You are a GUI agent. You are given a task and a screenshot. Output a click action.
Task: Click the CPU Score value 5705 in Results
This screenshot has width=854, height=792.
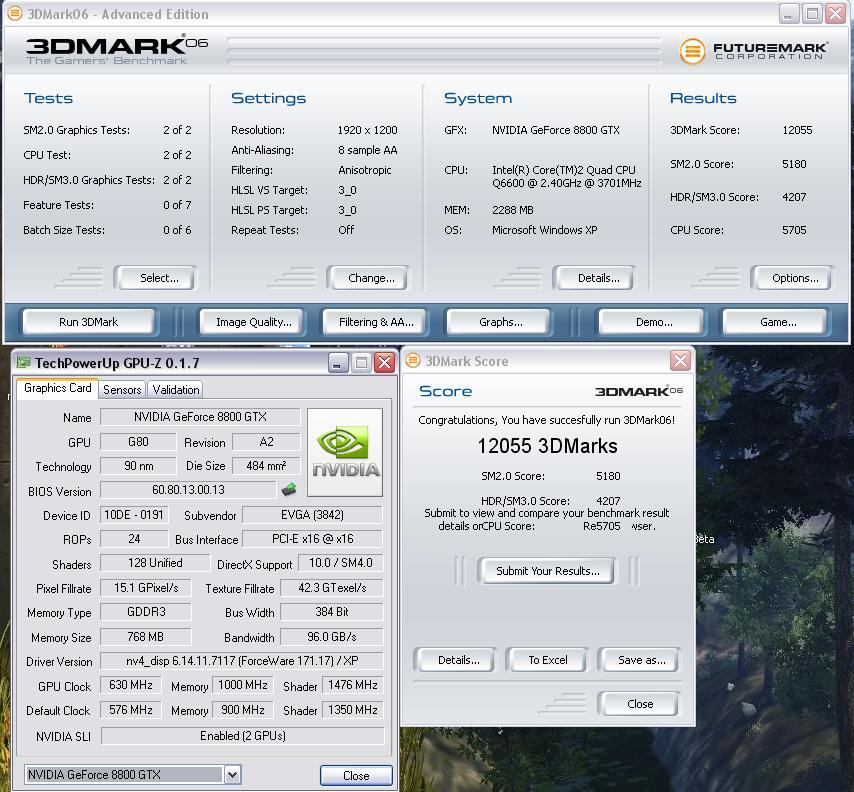(794, 230)
